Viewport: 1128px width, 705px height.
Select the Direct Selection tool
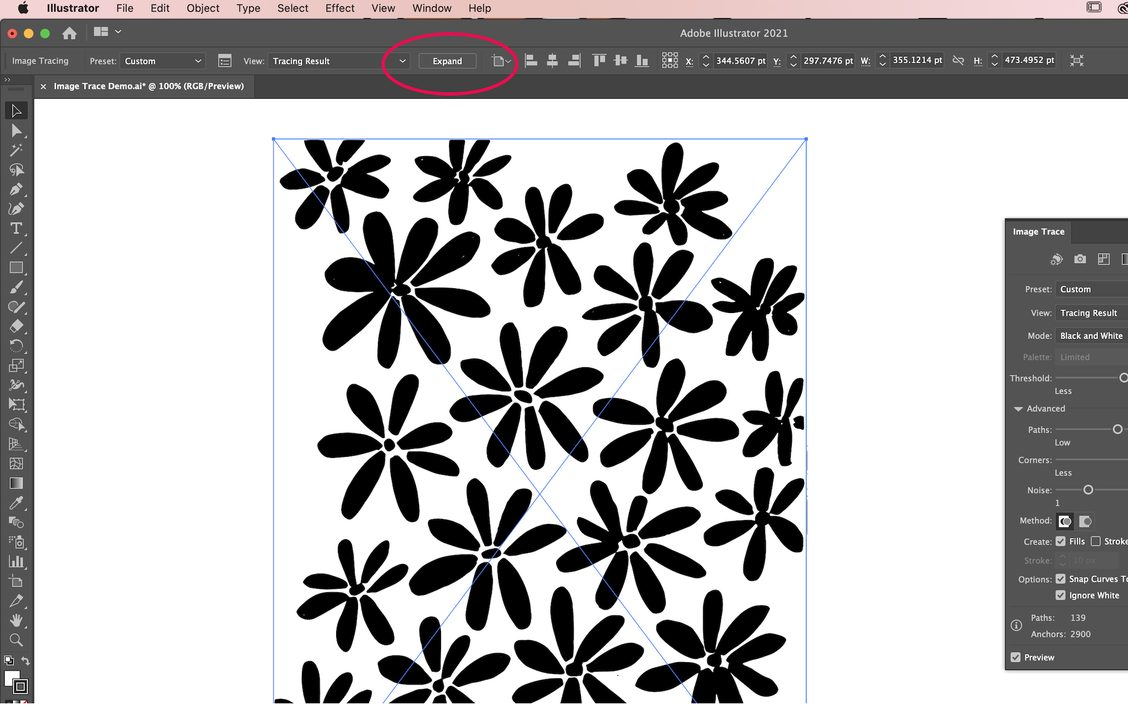pos(16,130)
